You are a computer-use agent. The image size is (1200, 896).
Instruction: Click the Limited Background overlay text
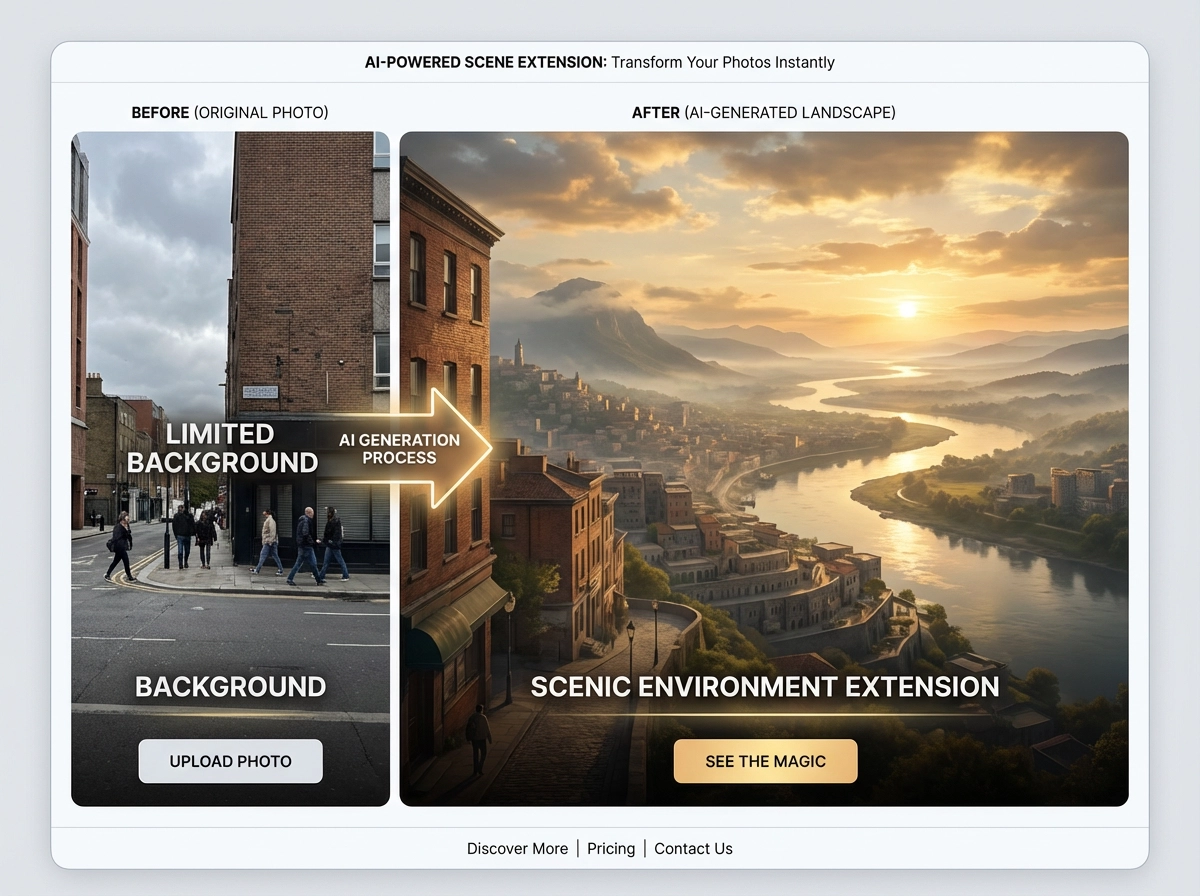pyautogui.click(x=222, y=448)
